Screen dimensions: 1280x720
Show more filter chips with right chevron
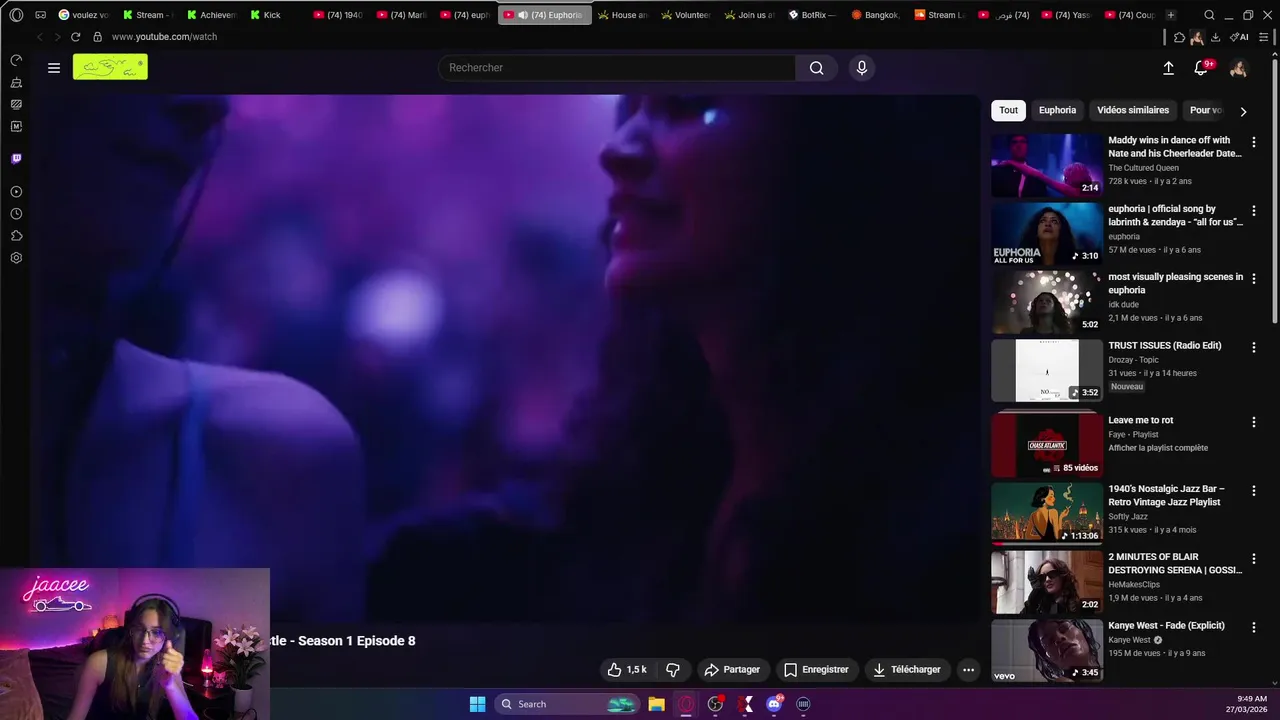click(1243, 111)
